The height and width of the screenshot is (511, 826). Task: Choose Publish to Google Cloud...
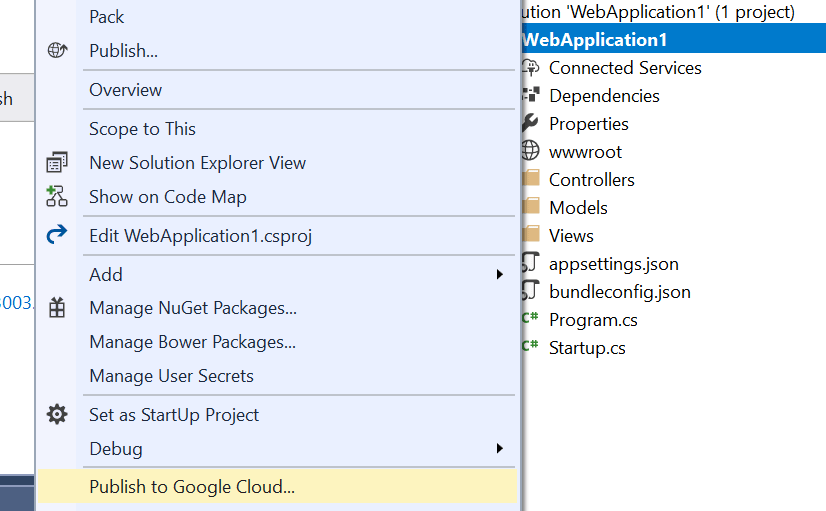point(277,487)
